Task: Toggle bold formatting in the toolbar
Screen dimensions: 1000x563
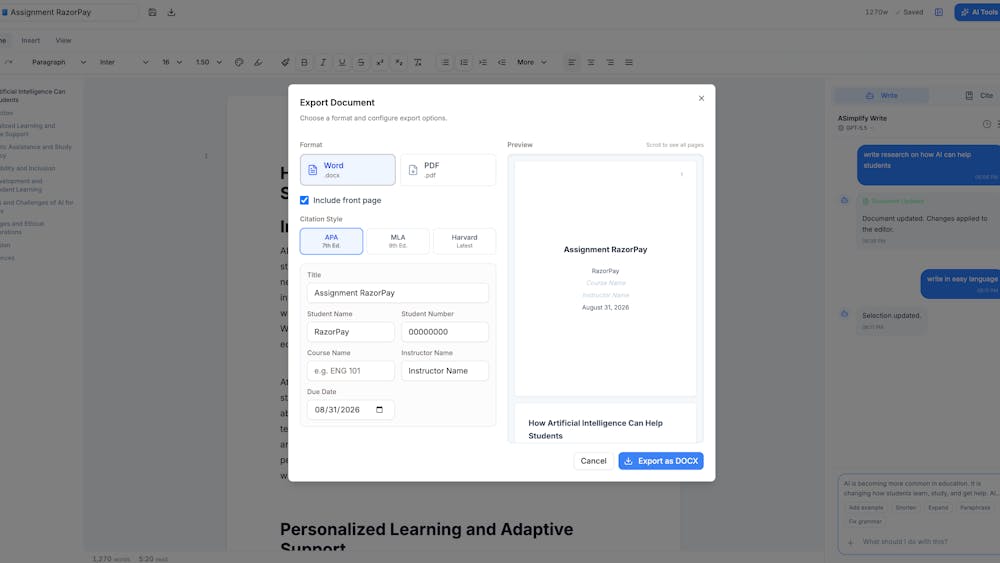Action: (x=304, y=62)
